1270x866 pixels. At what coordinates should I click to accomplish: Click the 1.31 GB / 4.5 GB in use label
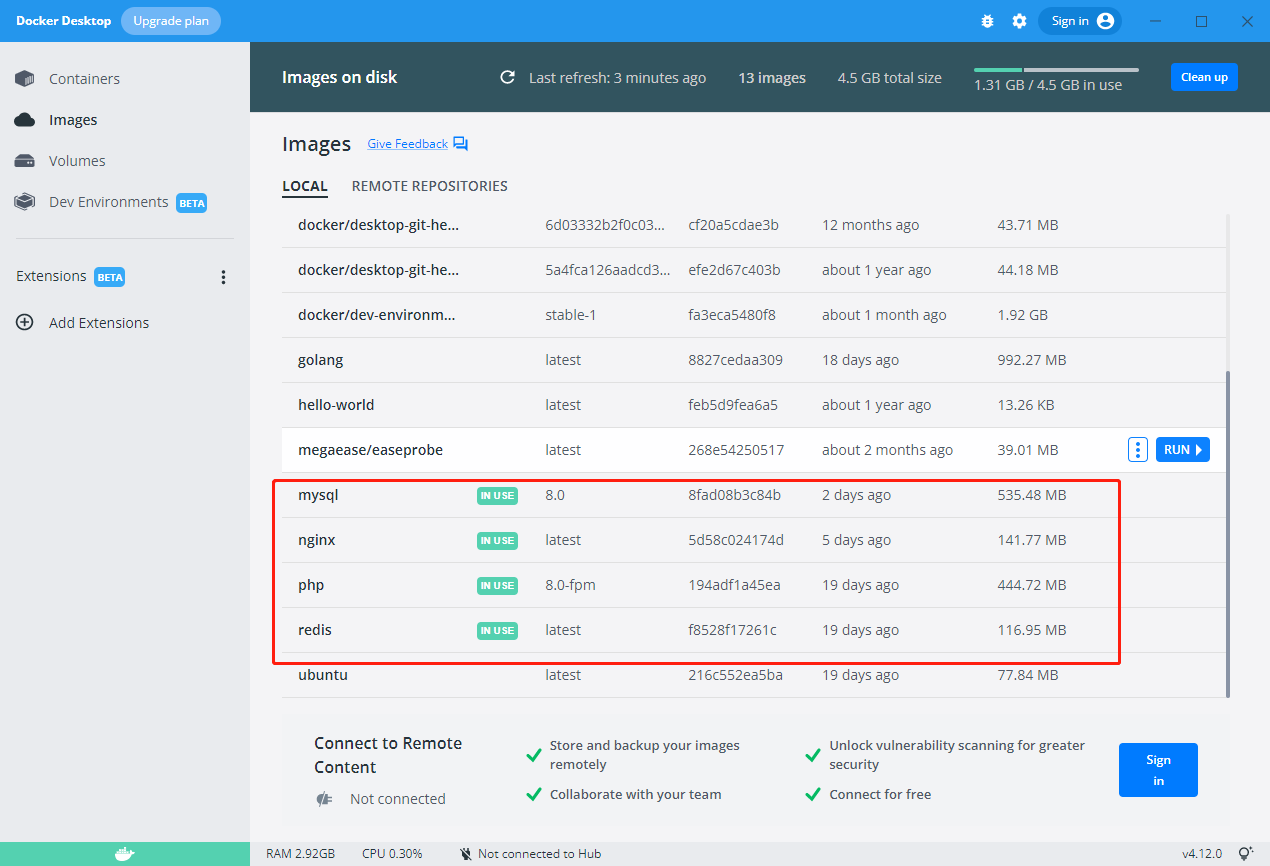coord(1048,86)
